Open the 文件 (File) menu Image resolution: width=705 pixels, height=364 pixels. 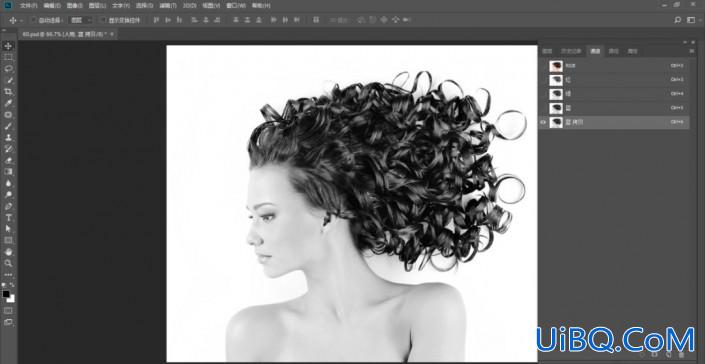(28, 6)
